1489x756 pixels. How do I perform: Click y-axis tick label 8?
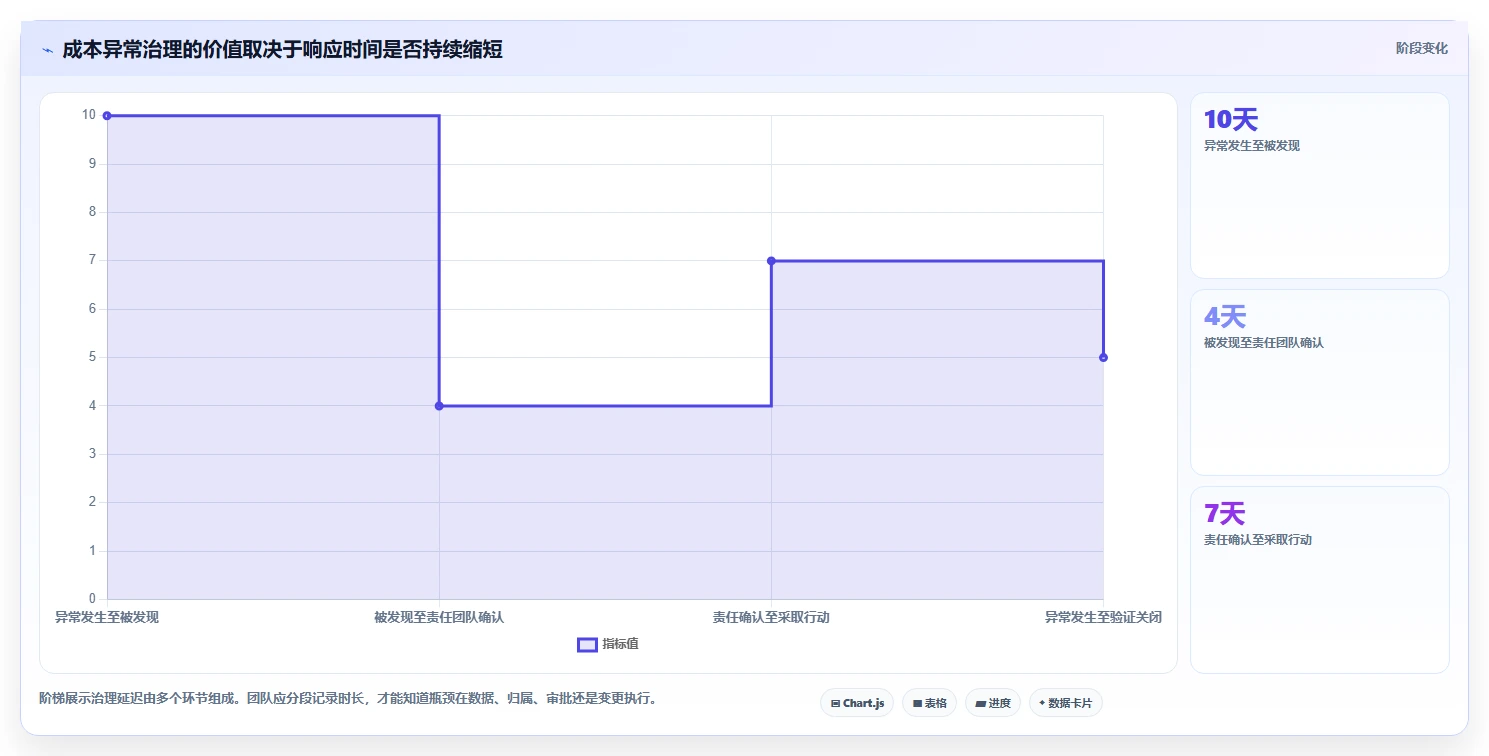tap(92, 212)
